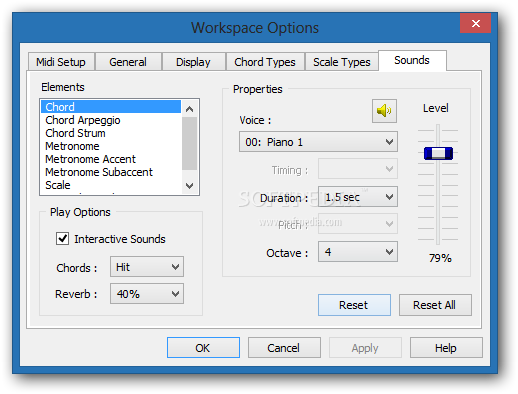Play the voice preview speaker icon

pyautogui.click(x=384, y=111)
